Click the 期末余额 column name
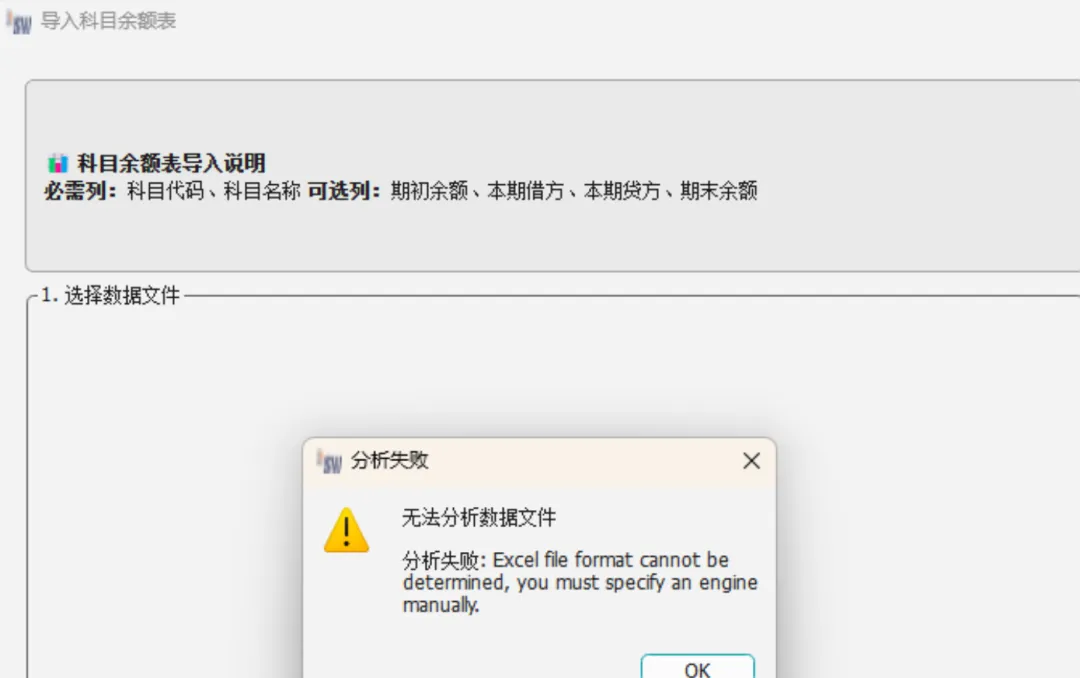This screenshot has width=1080, height=678. click(719, 191)
